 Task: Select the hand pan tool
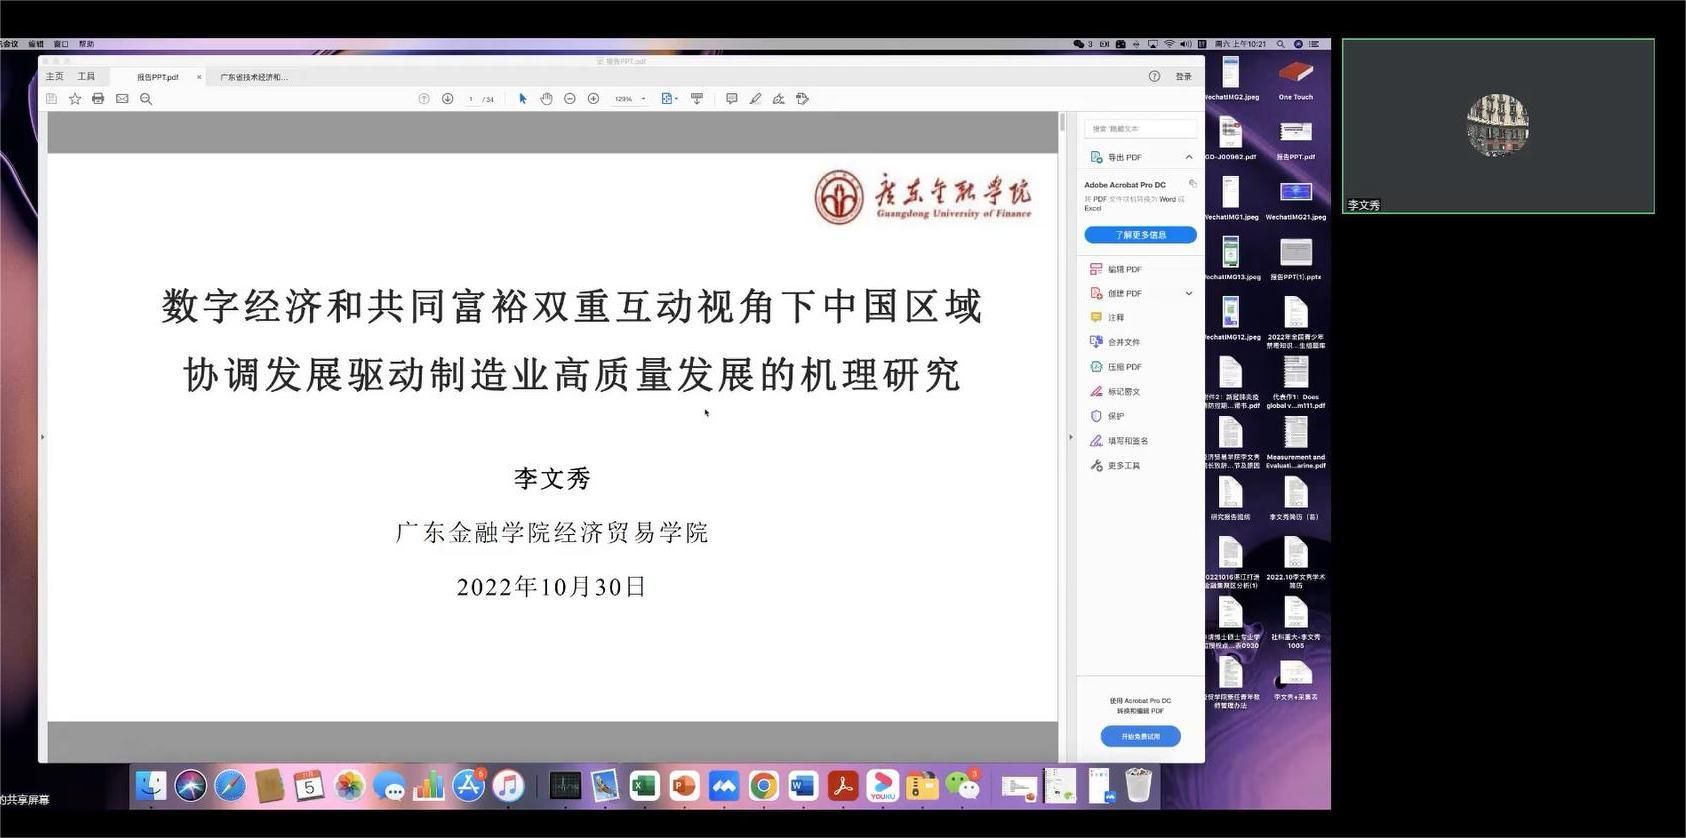(x=546, y=99)
